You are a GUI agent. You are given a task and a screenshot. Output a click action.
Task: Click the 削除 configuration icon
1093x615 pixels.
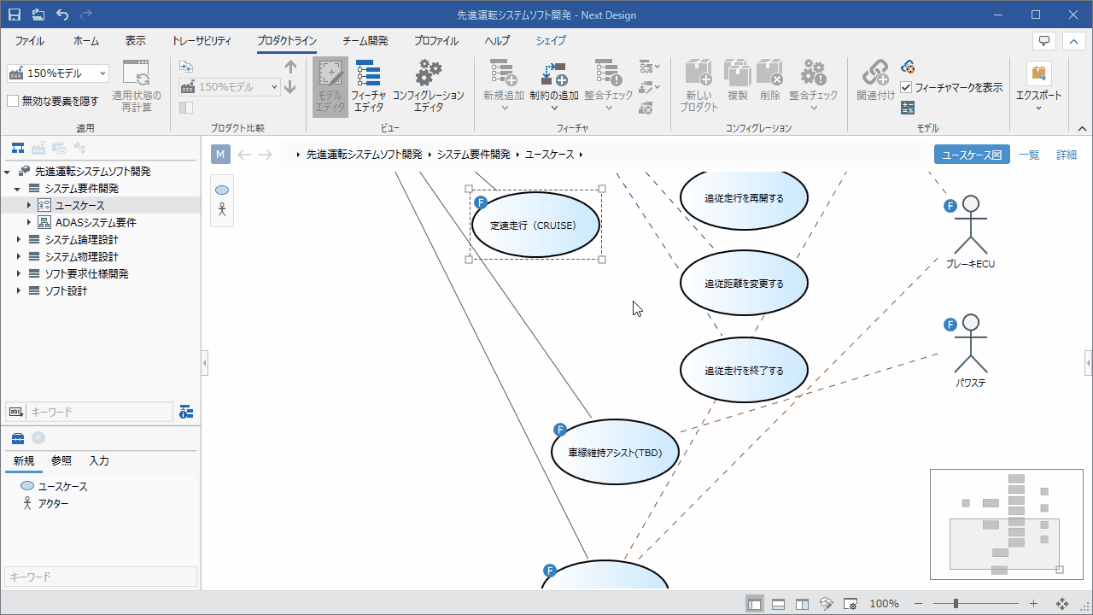pos(770,81)
